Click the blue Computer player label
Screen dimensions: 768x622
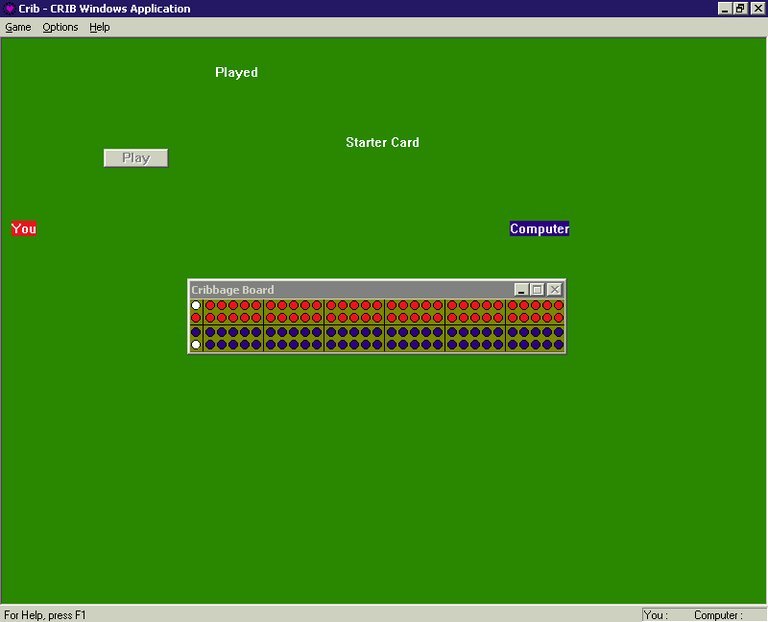click(x=539, y=229)
